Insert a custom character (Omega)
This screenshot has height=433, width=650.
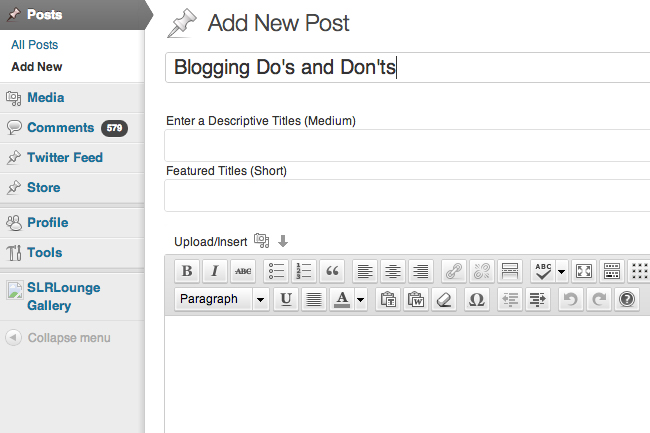coord(477,299)
